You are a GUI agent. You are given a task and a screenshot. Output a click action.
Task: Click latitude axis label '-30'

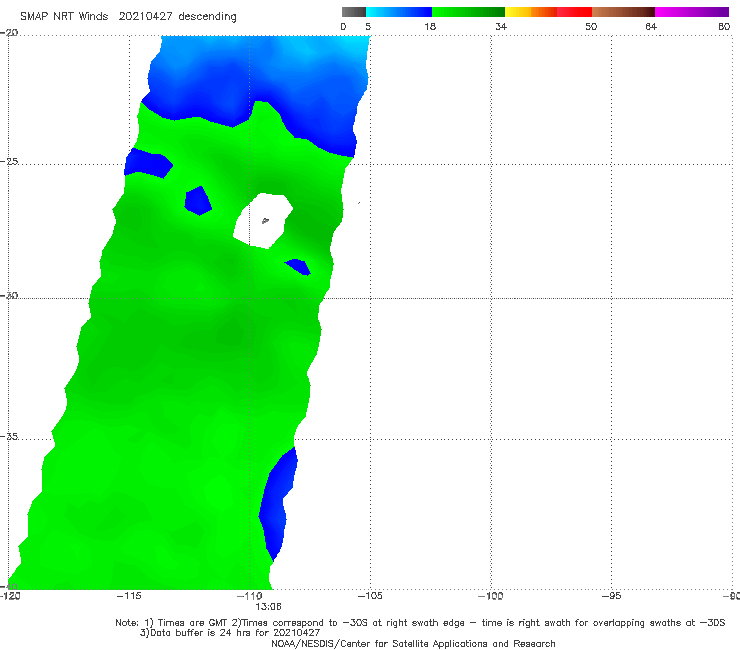9,295
